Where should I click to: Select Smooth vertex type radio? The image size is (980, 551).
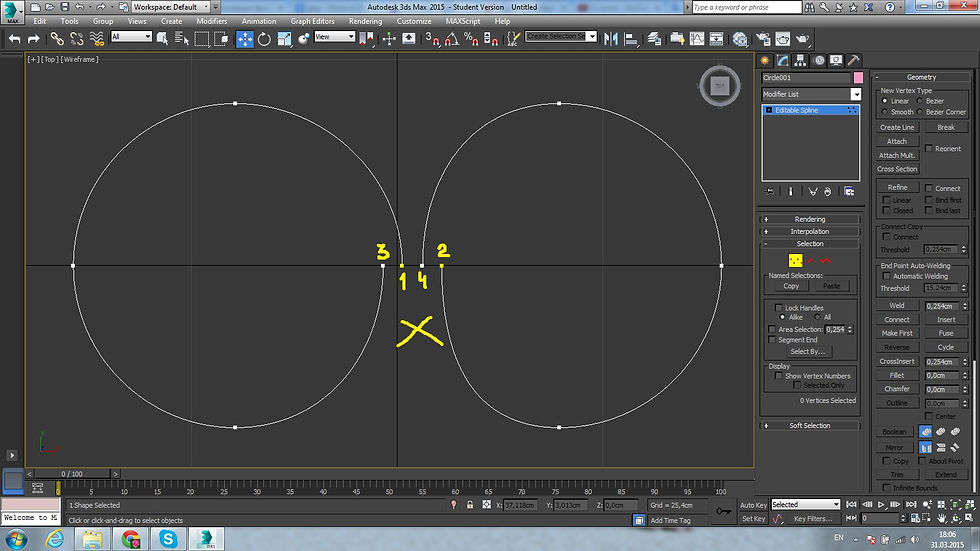(884, 112)
